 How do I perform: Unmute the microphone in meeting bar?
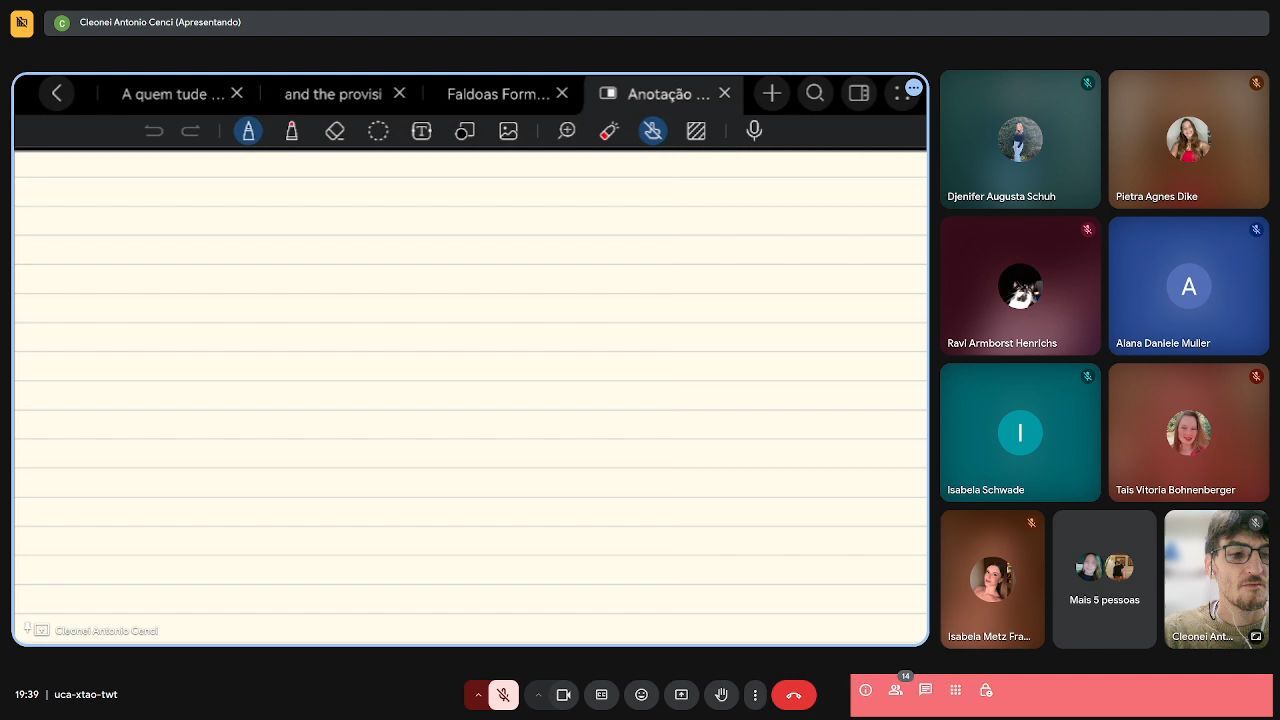[503, 695]
